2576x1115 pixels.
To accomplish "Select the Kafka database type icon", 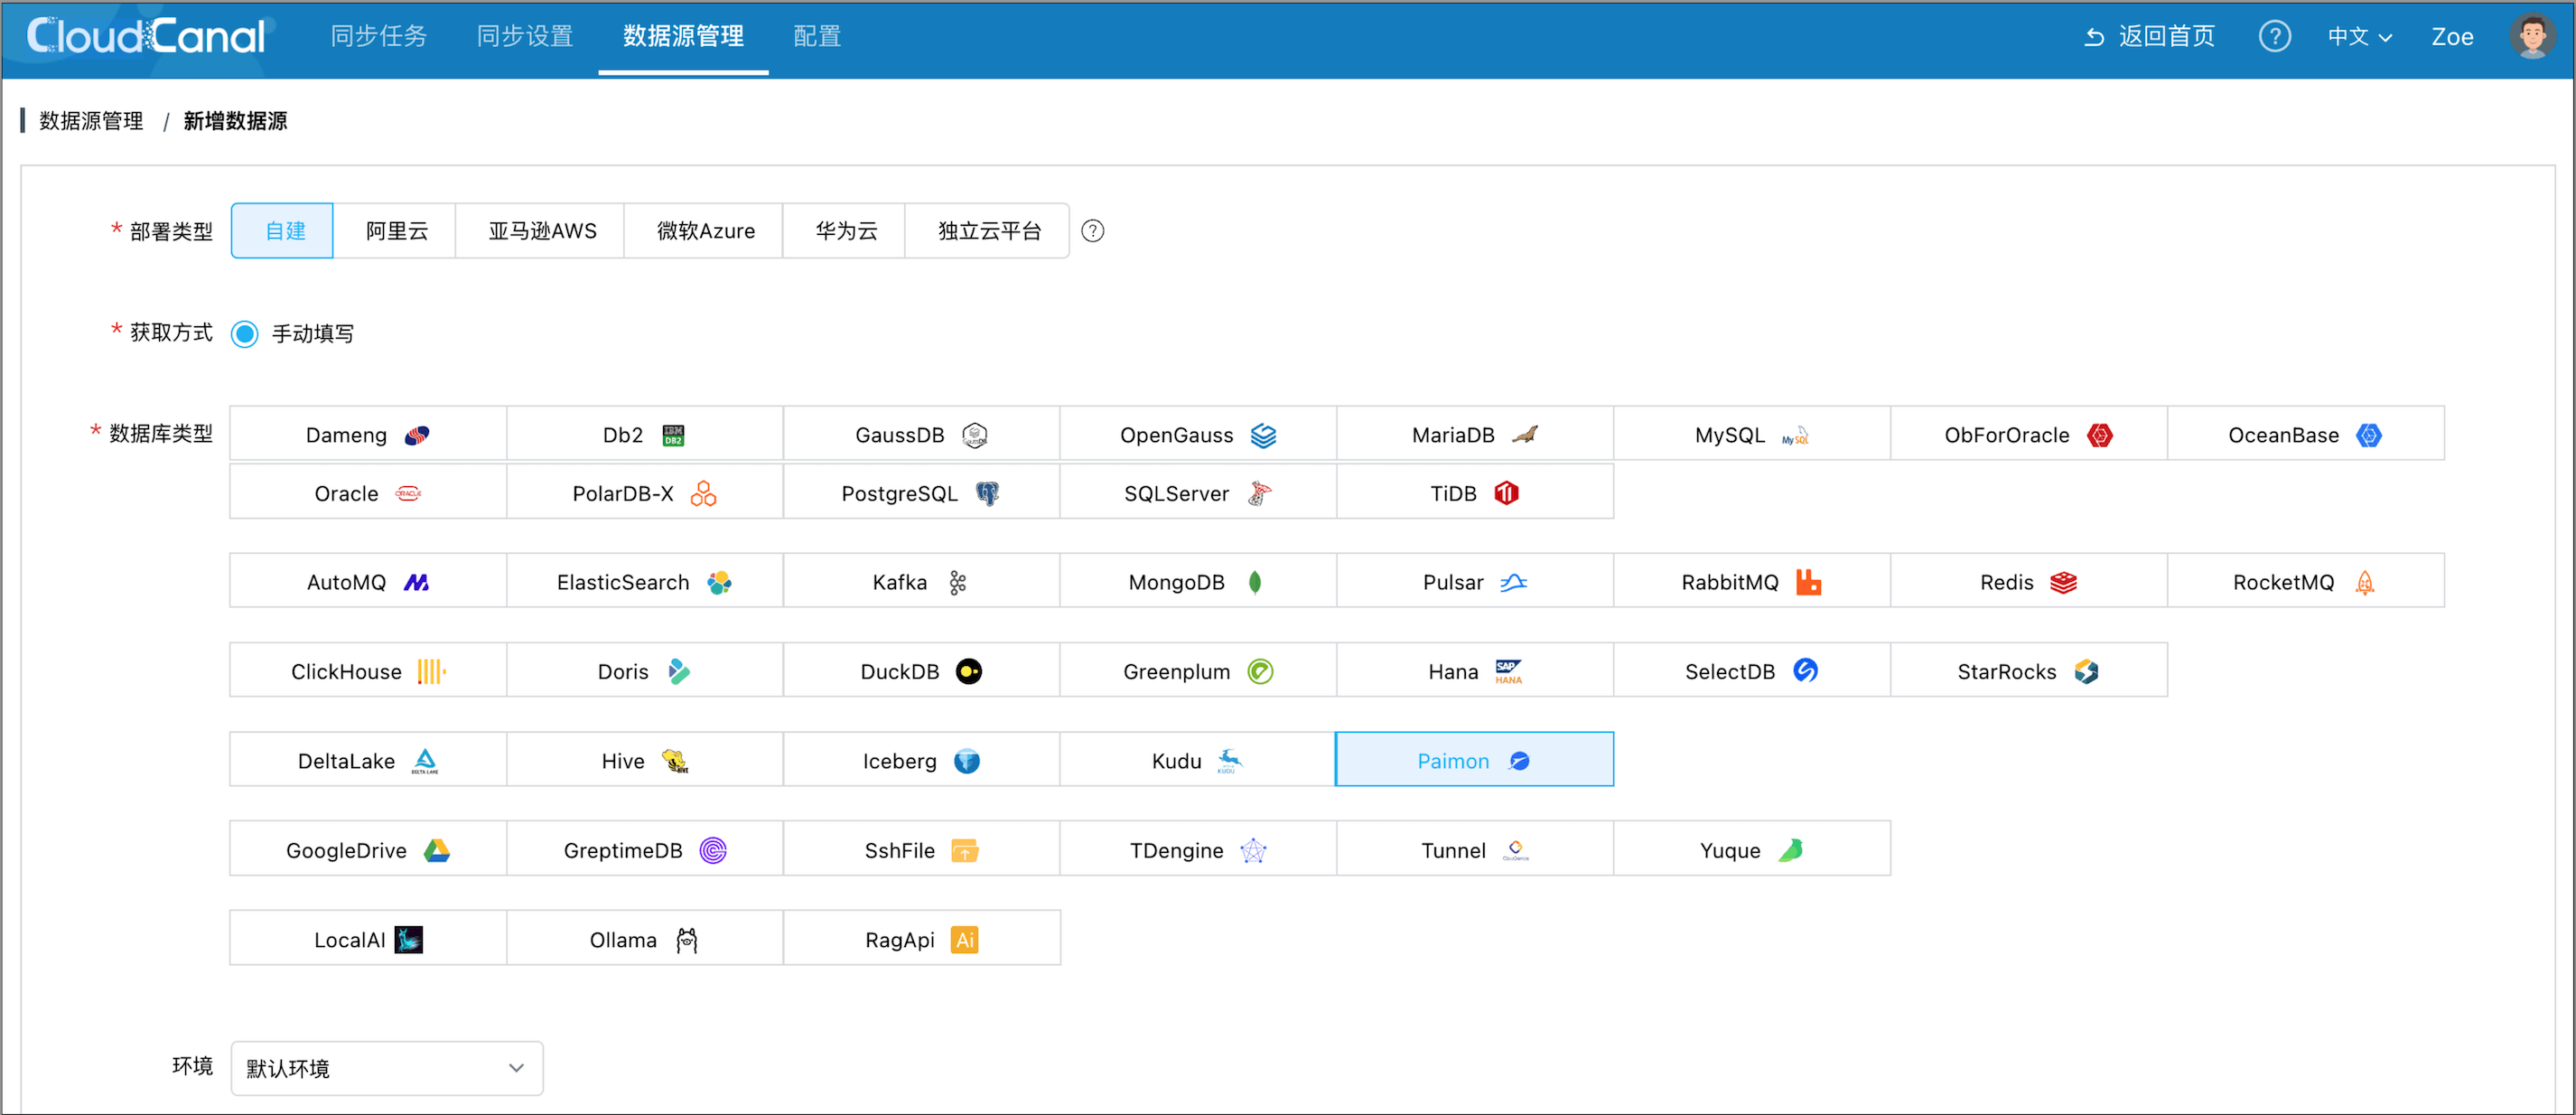I will (x=957, y=583).
